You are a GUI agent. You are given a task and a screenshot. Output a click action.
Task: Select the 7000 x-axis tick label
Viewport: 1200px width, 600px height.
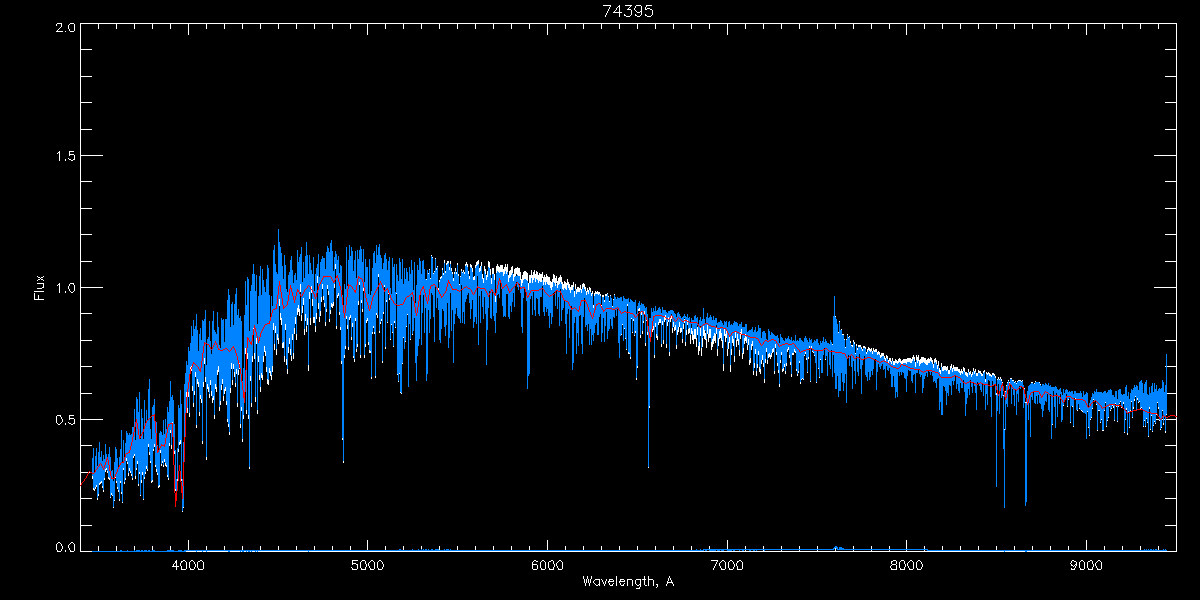[727, 565]
